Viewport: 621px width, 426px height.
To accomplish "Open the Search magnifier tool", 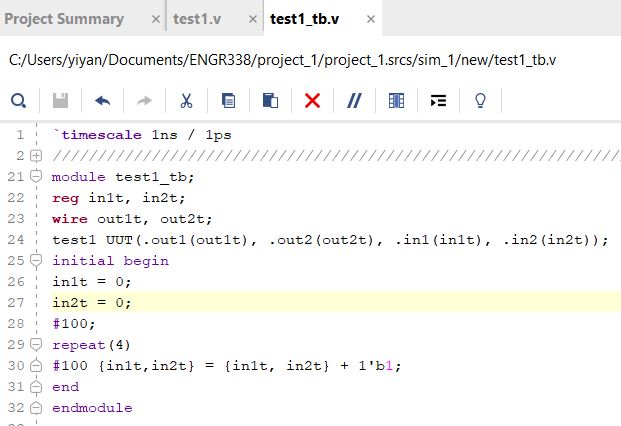I will (18, 100).
